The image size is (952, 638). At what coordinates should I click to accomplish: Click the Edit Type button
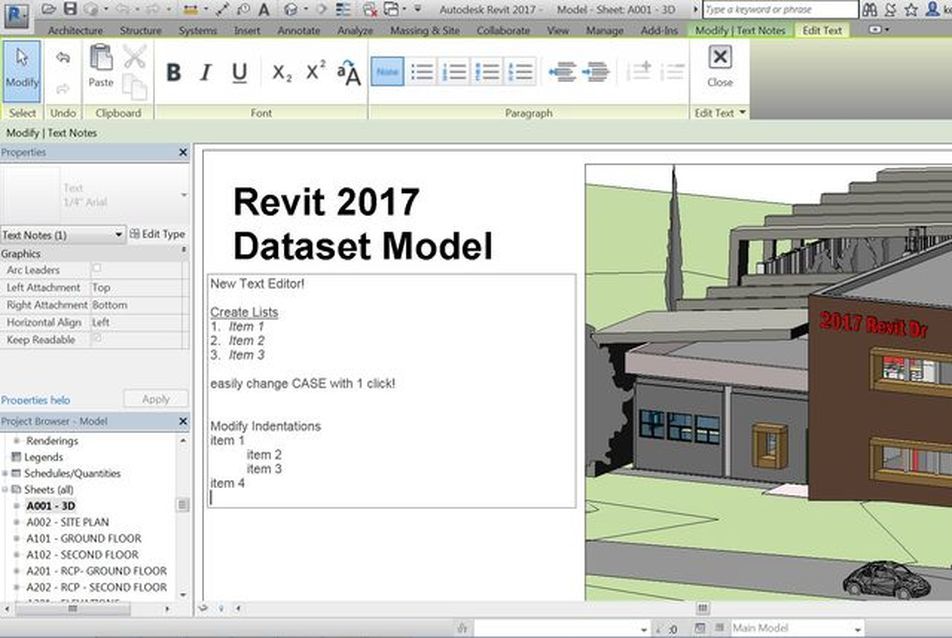coord(157,234)
